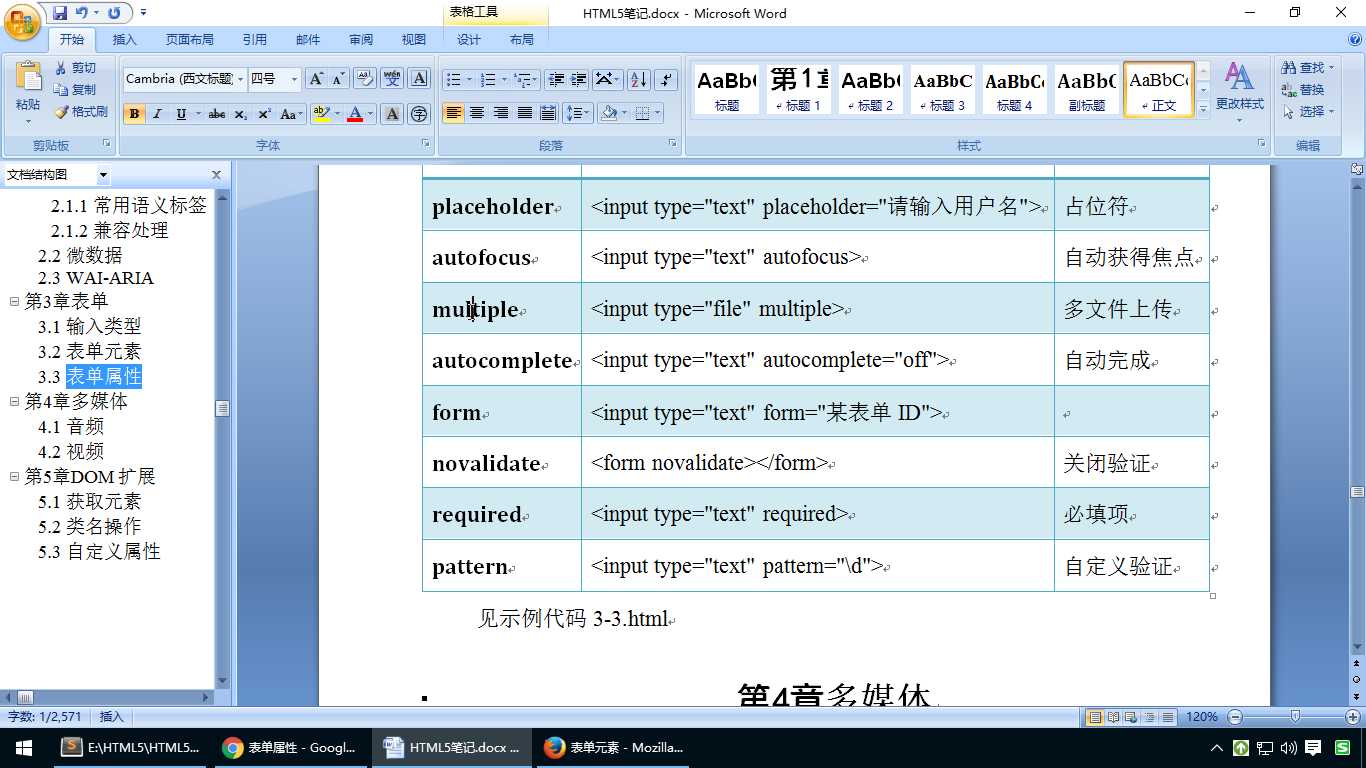Right-align the paragraph
The height and width of the screenshot is (768, 1366).
point(501,113)
